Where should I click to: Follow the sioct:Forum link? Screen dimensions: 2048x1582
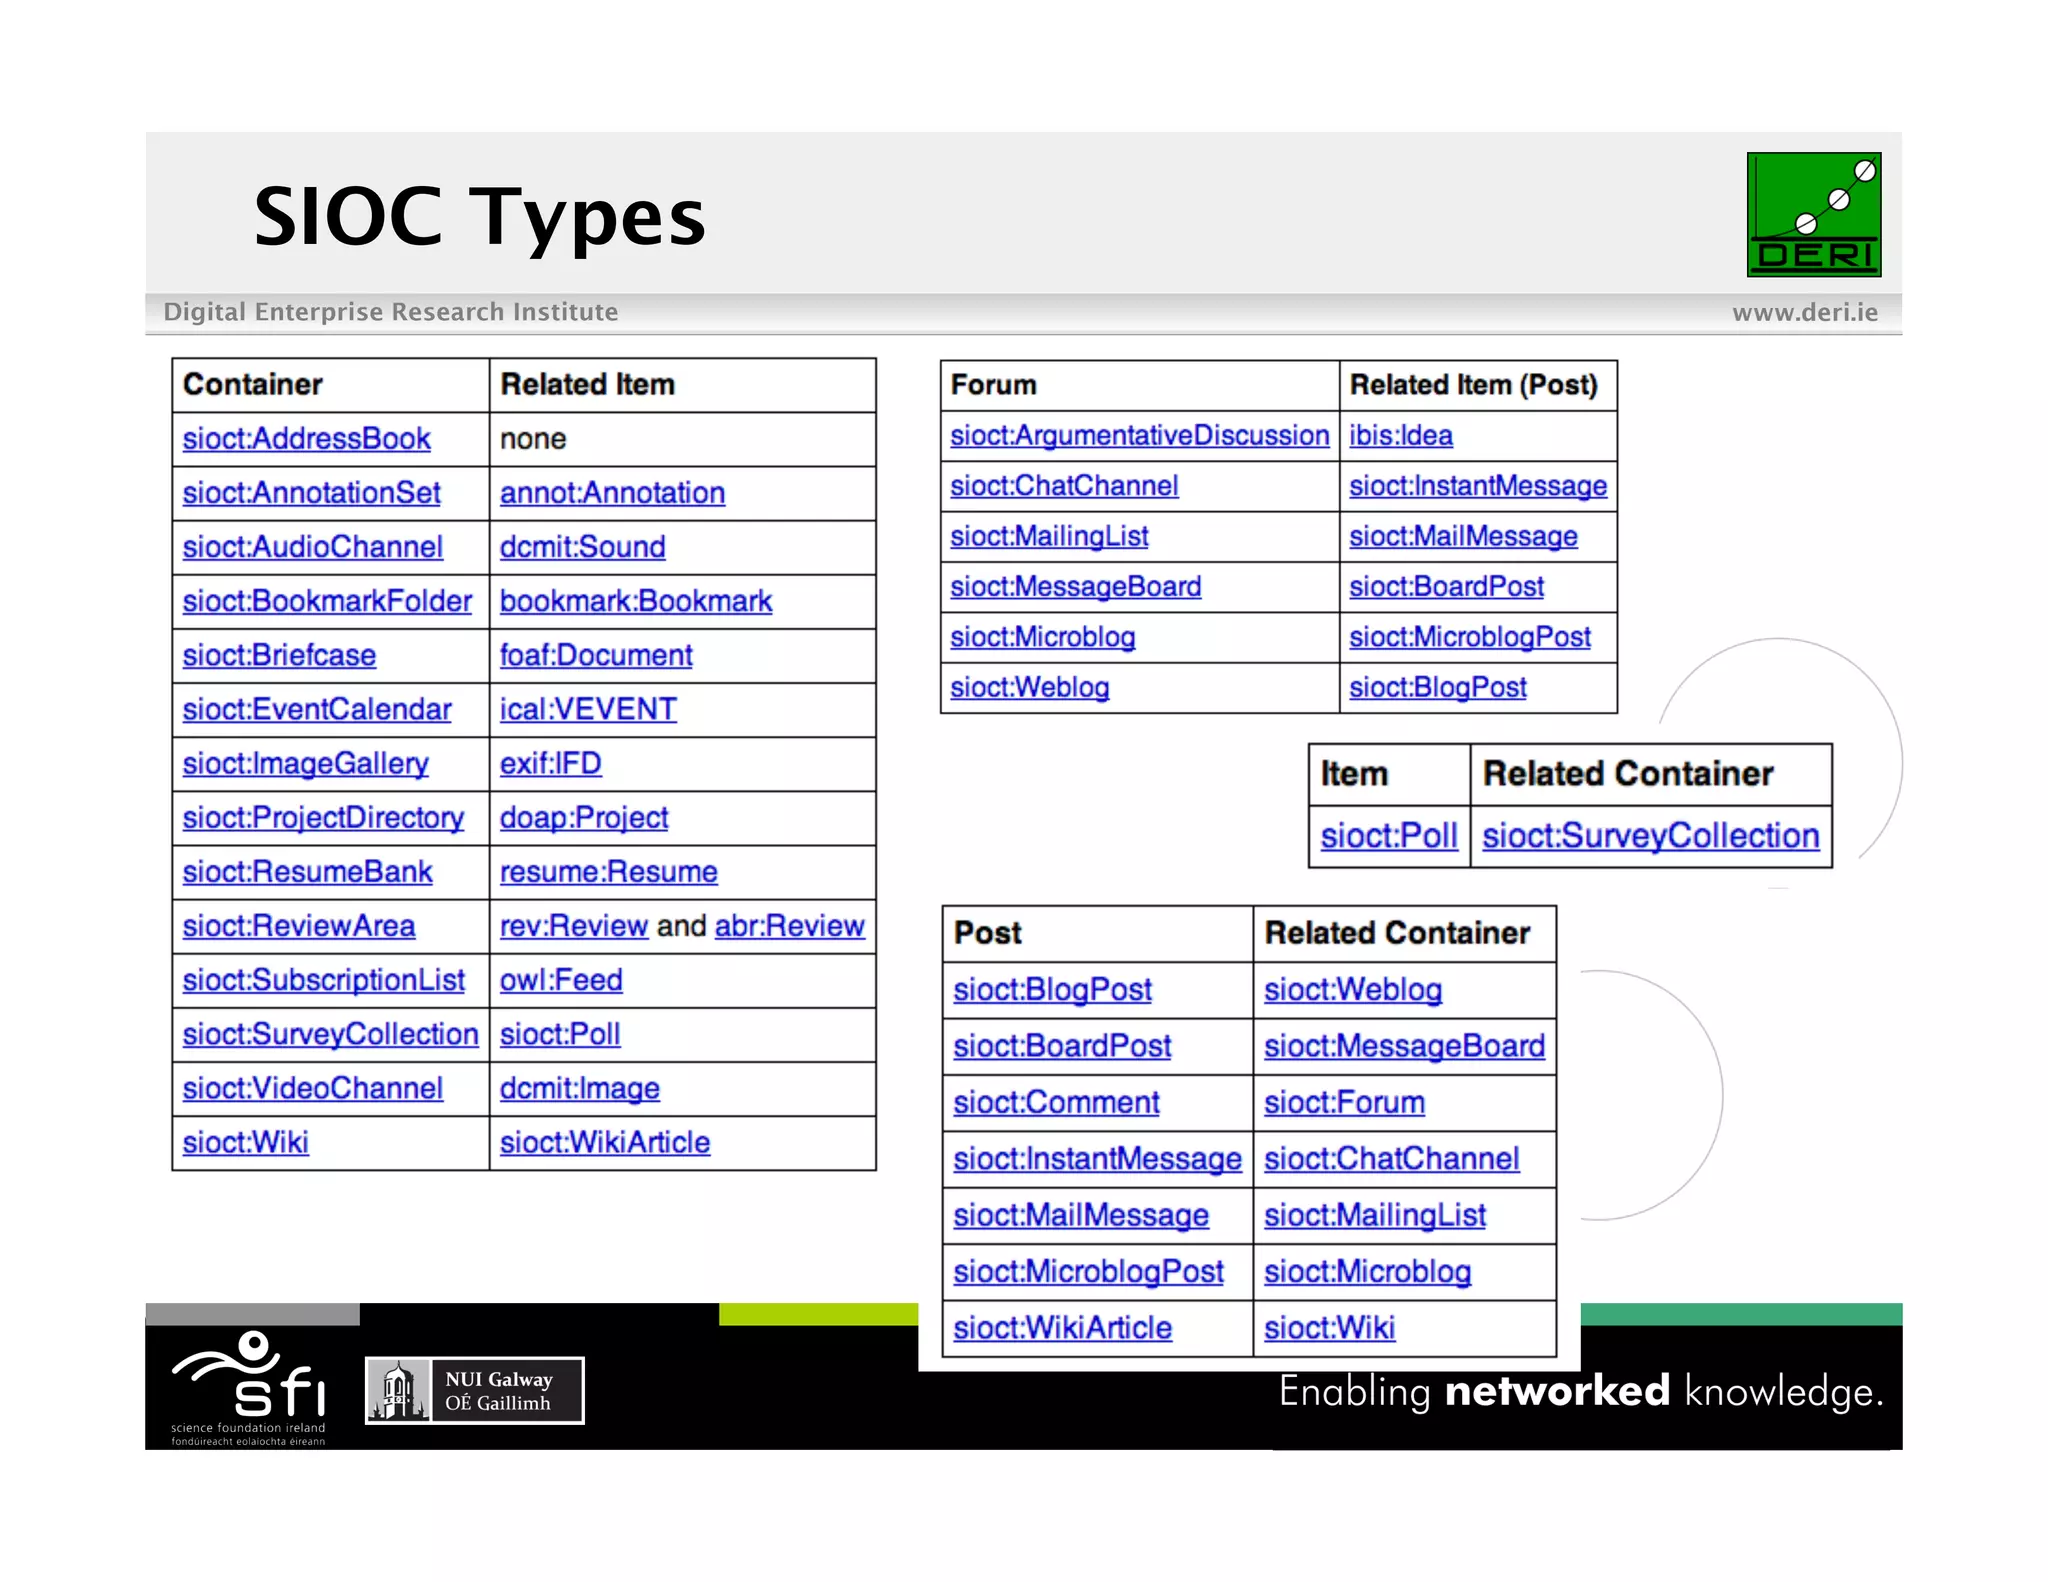click(x=1344, y=1103)
